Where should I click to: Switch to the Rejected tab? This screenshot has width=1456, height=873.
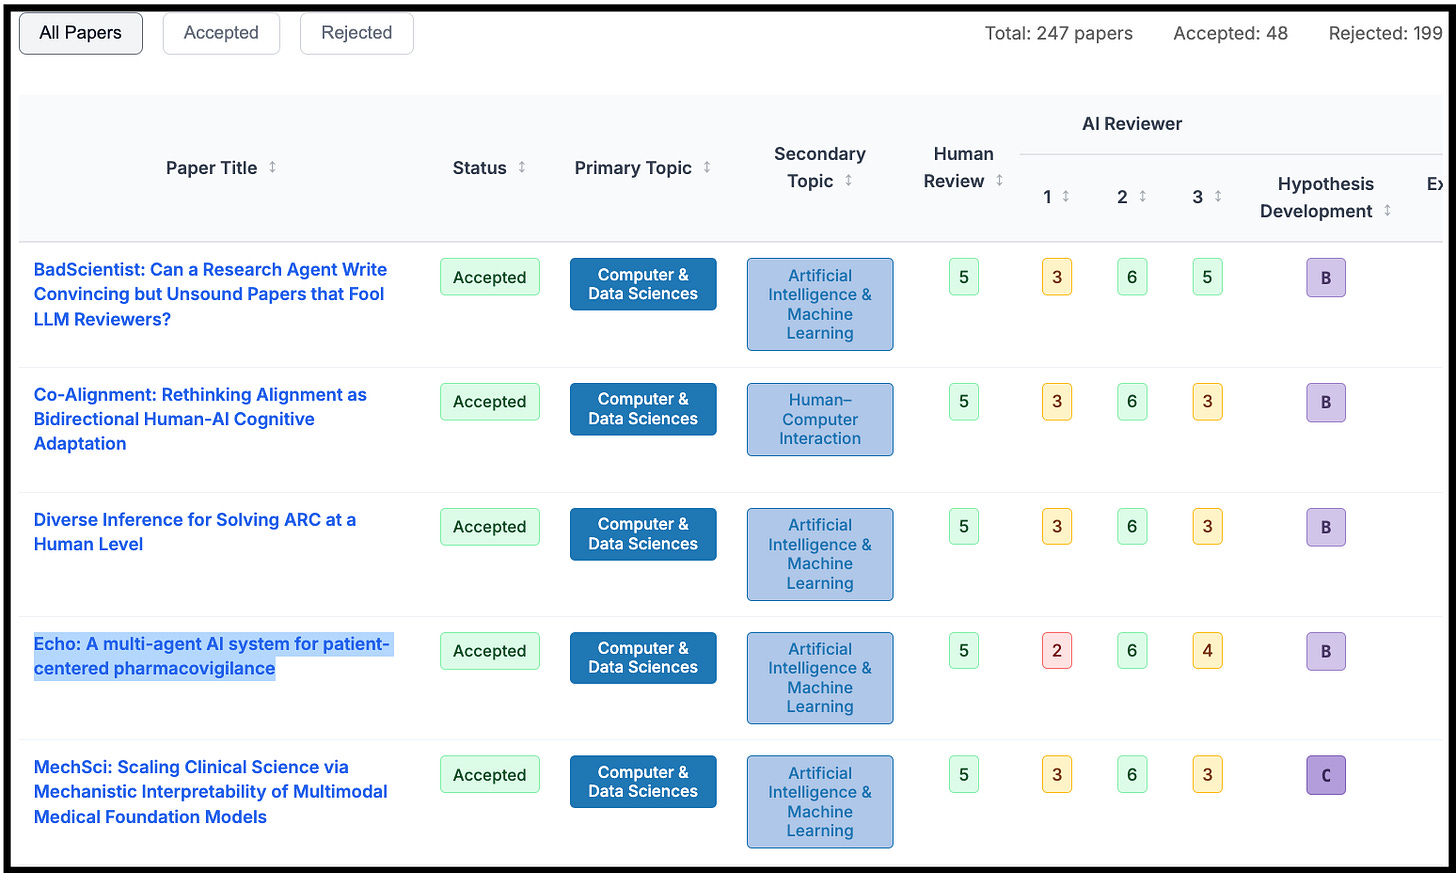coord(356,33)
